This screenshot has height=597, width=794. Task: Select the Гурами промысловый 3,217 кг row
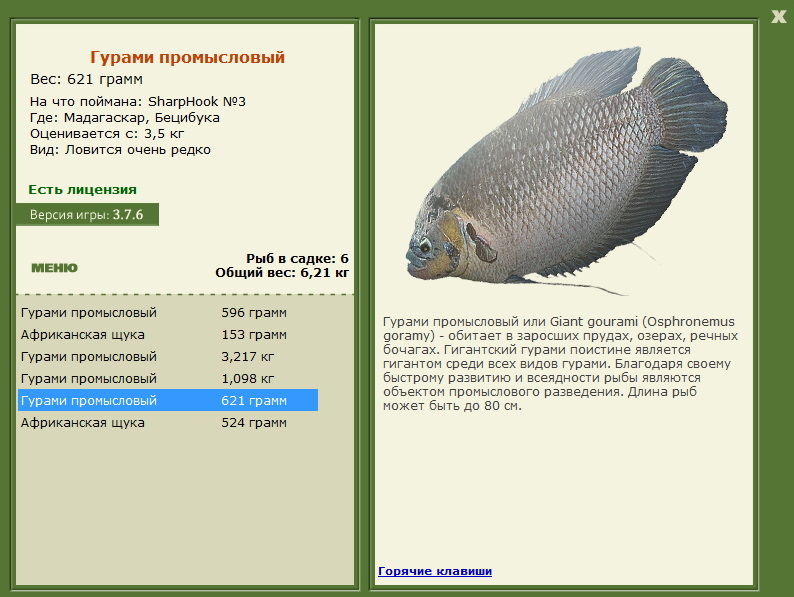coord(168,356)
